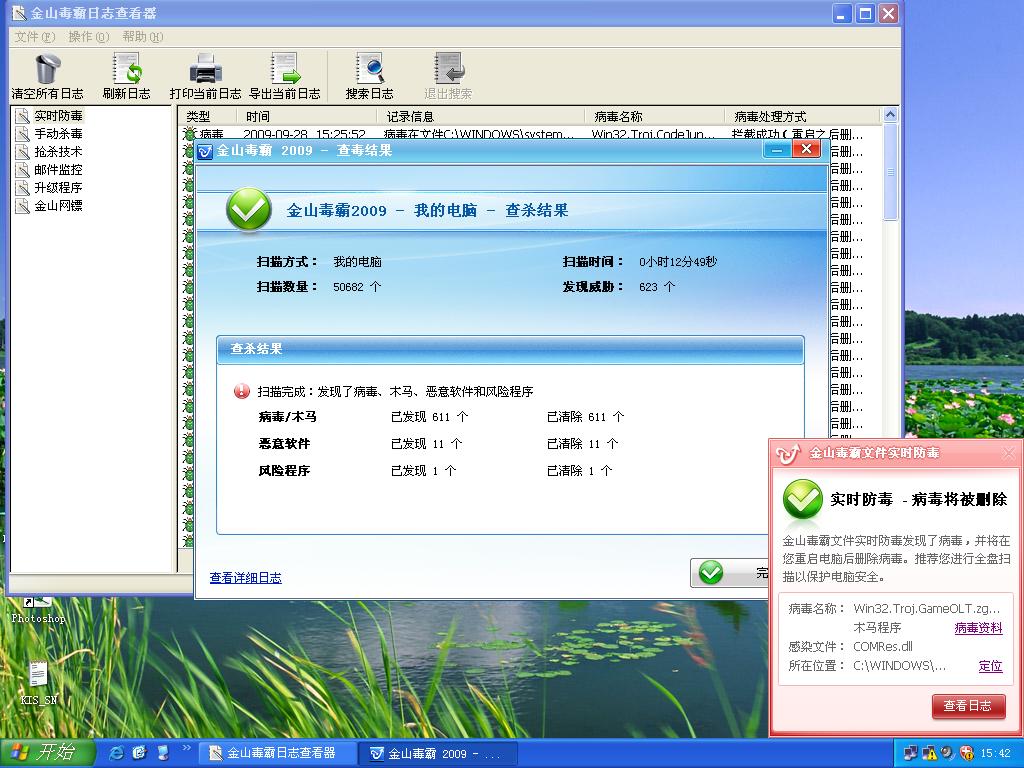Screen dimensions: 1024x768
Task: Select 手动杀毒 in the log tree
Action: pos(58,134)
